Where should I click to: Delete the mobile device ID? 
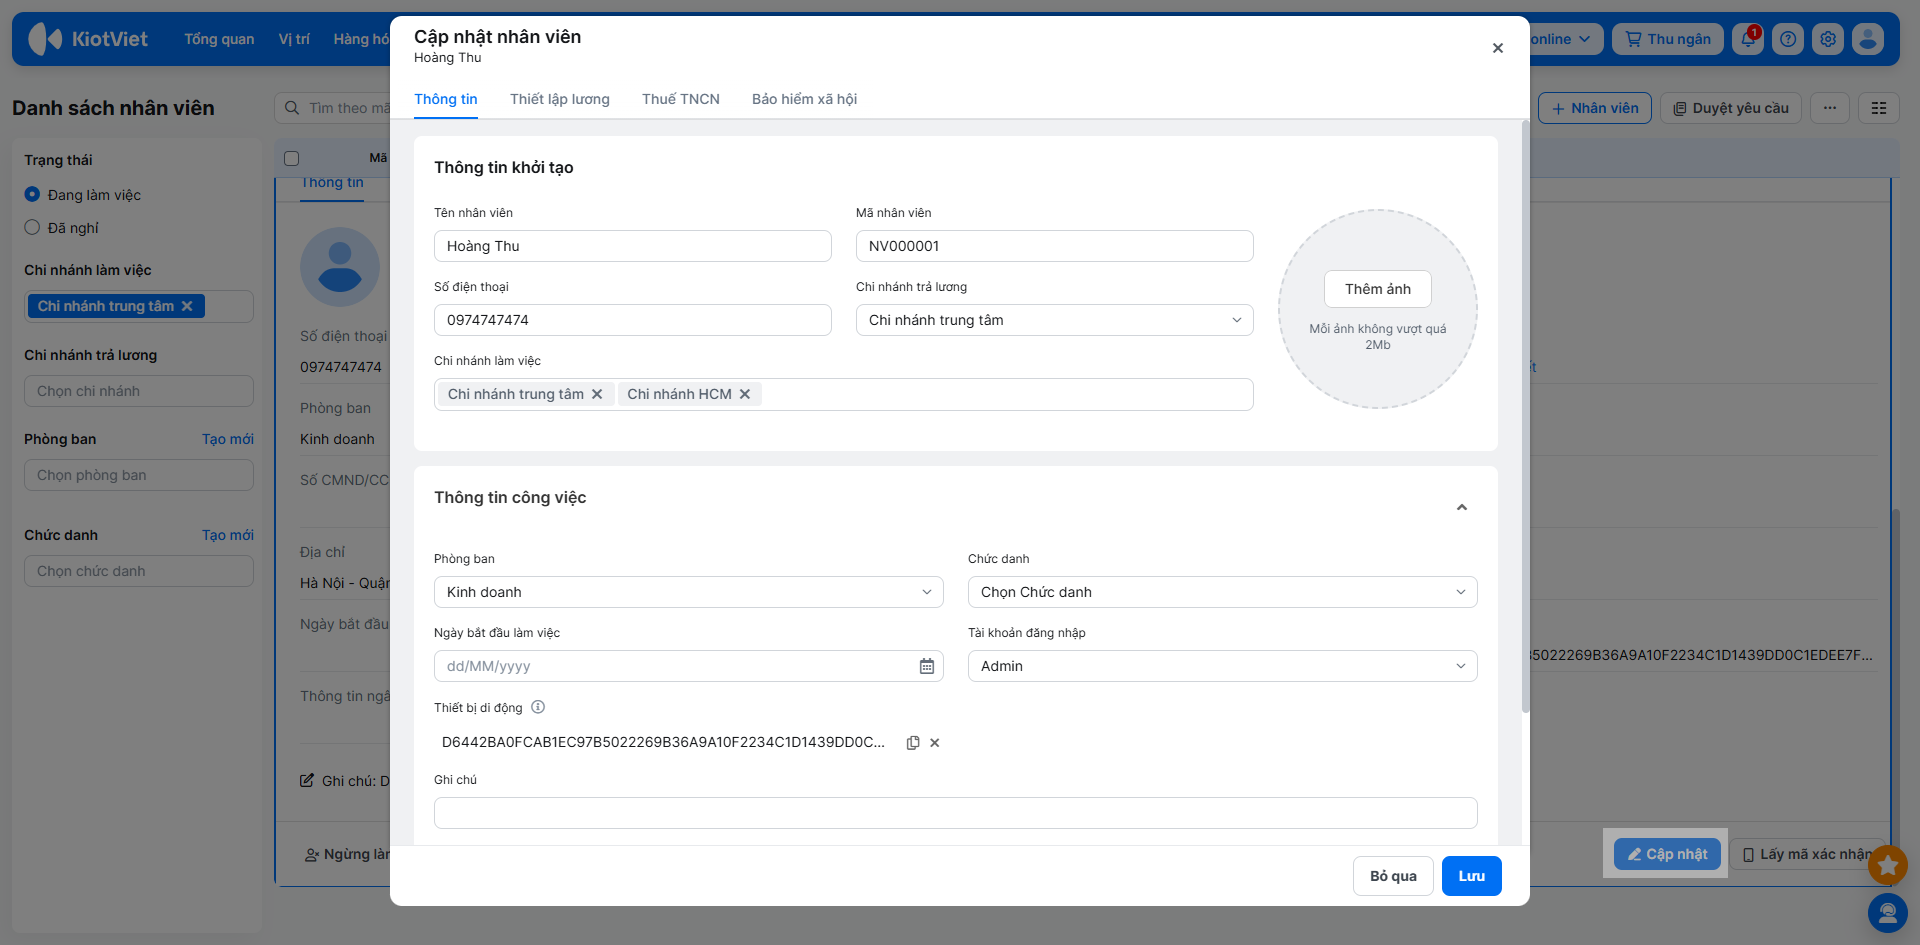(935, 743)
